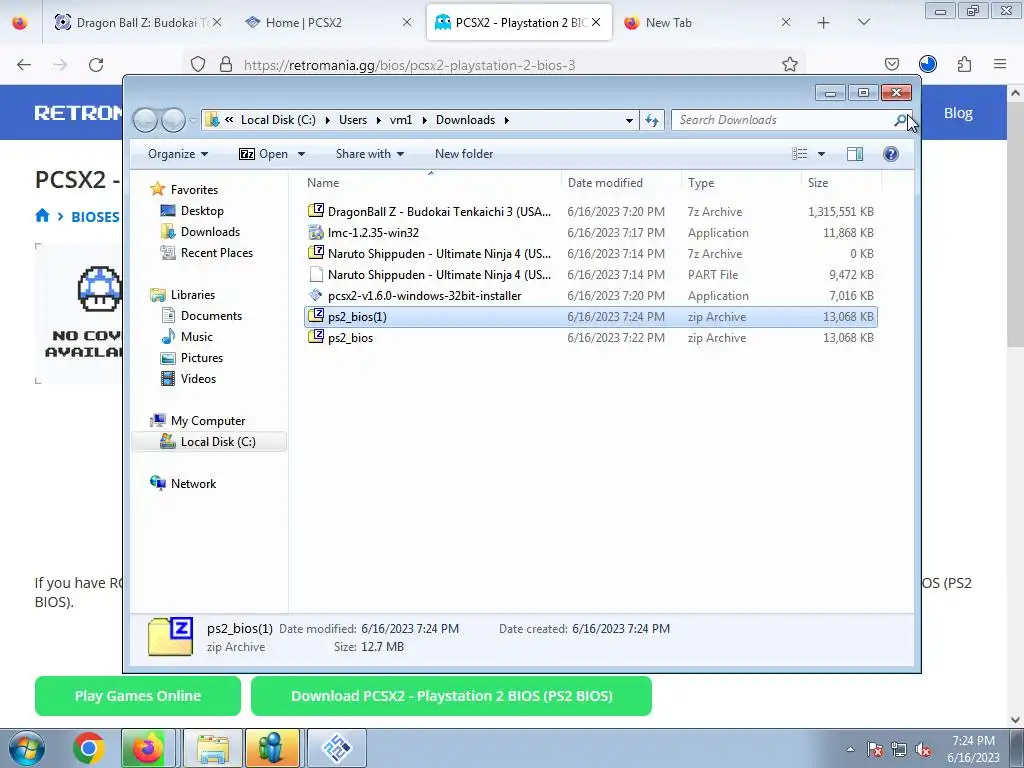Switch to Firefox in the taskbar
This screenshot has height=768, width=1024.
148,748
